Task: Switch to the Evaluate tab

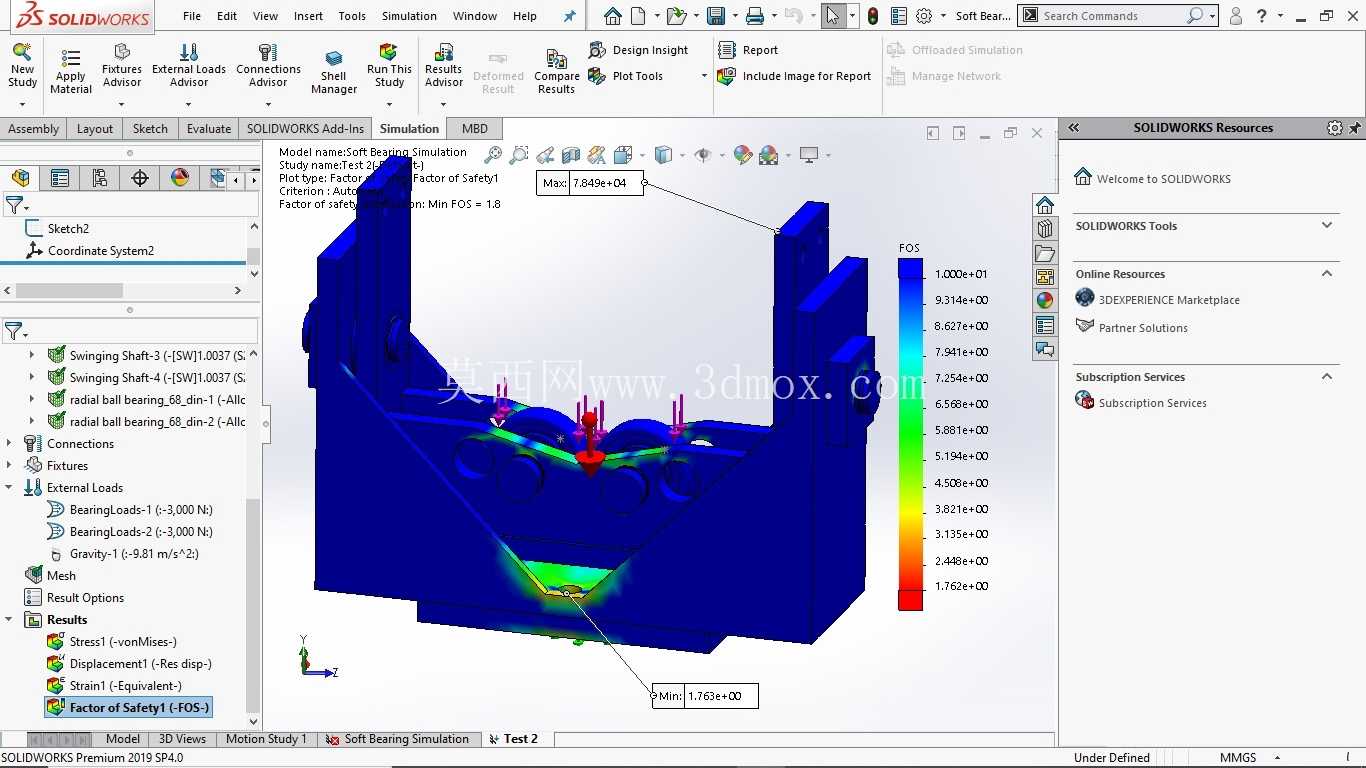Action: pyautogui.click(x=209, y=128)
